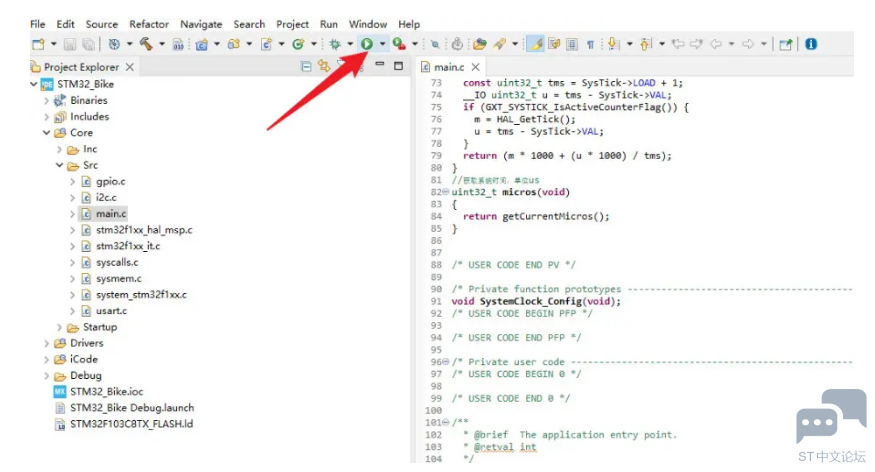Fold the micros function at line 82

pyautogui.click(x=445, y=192)
